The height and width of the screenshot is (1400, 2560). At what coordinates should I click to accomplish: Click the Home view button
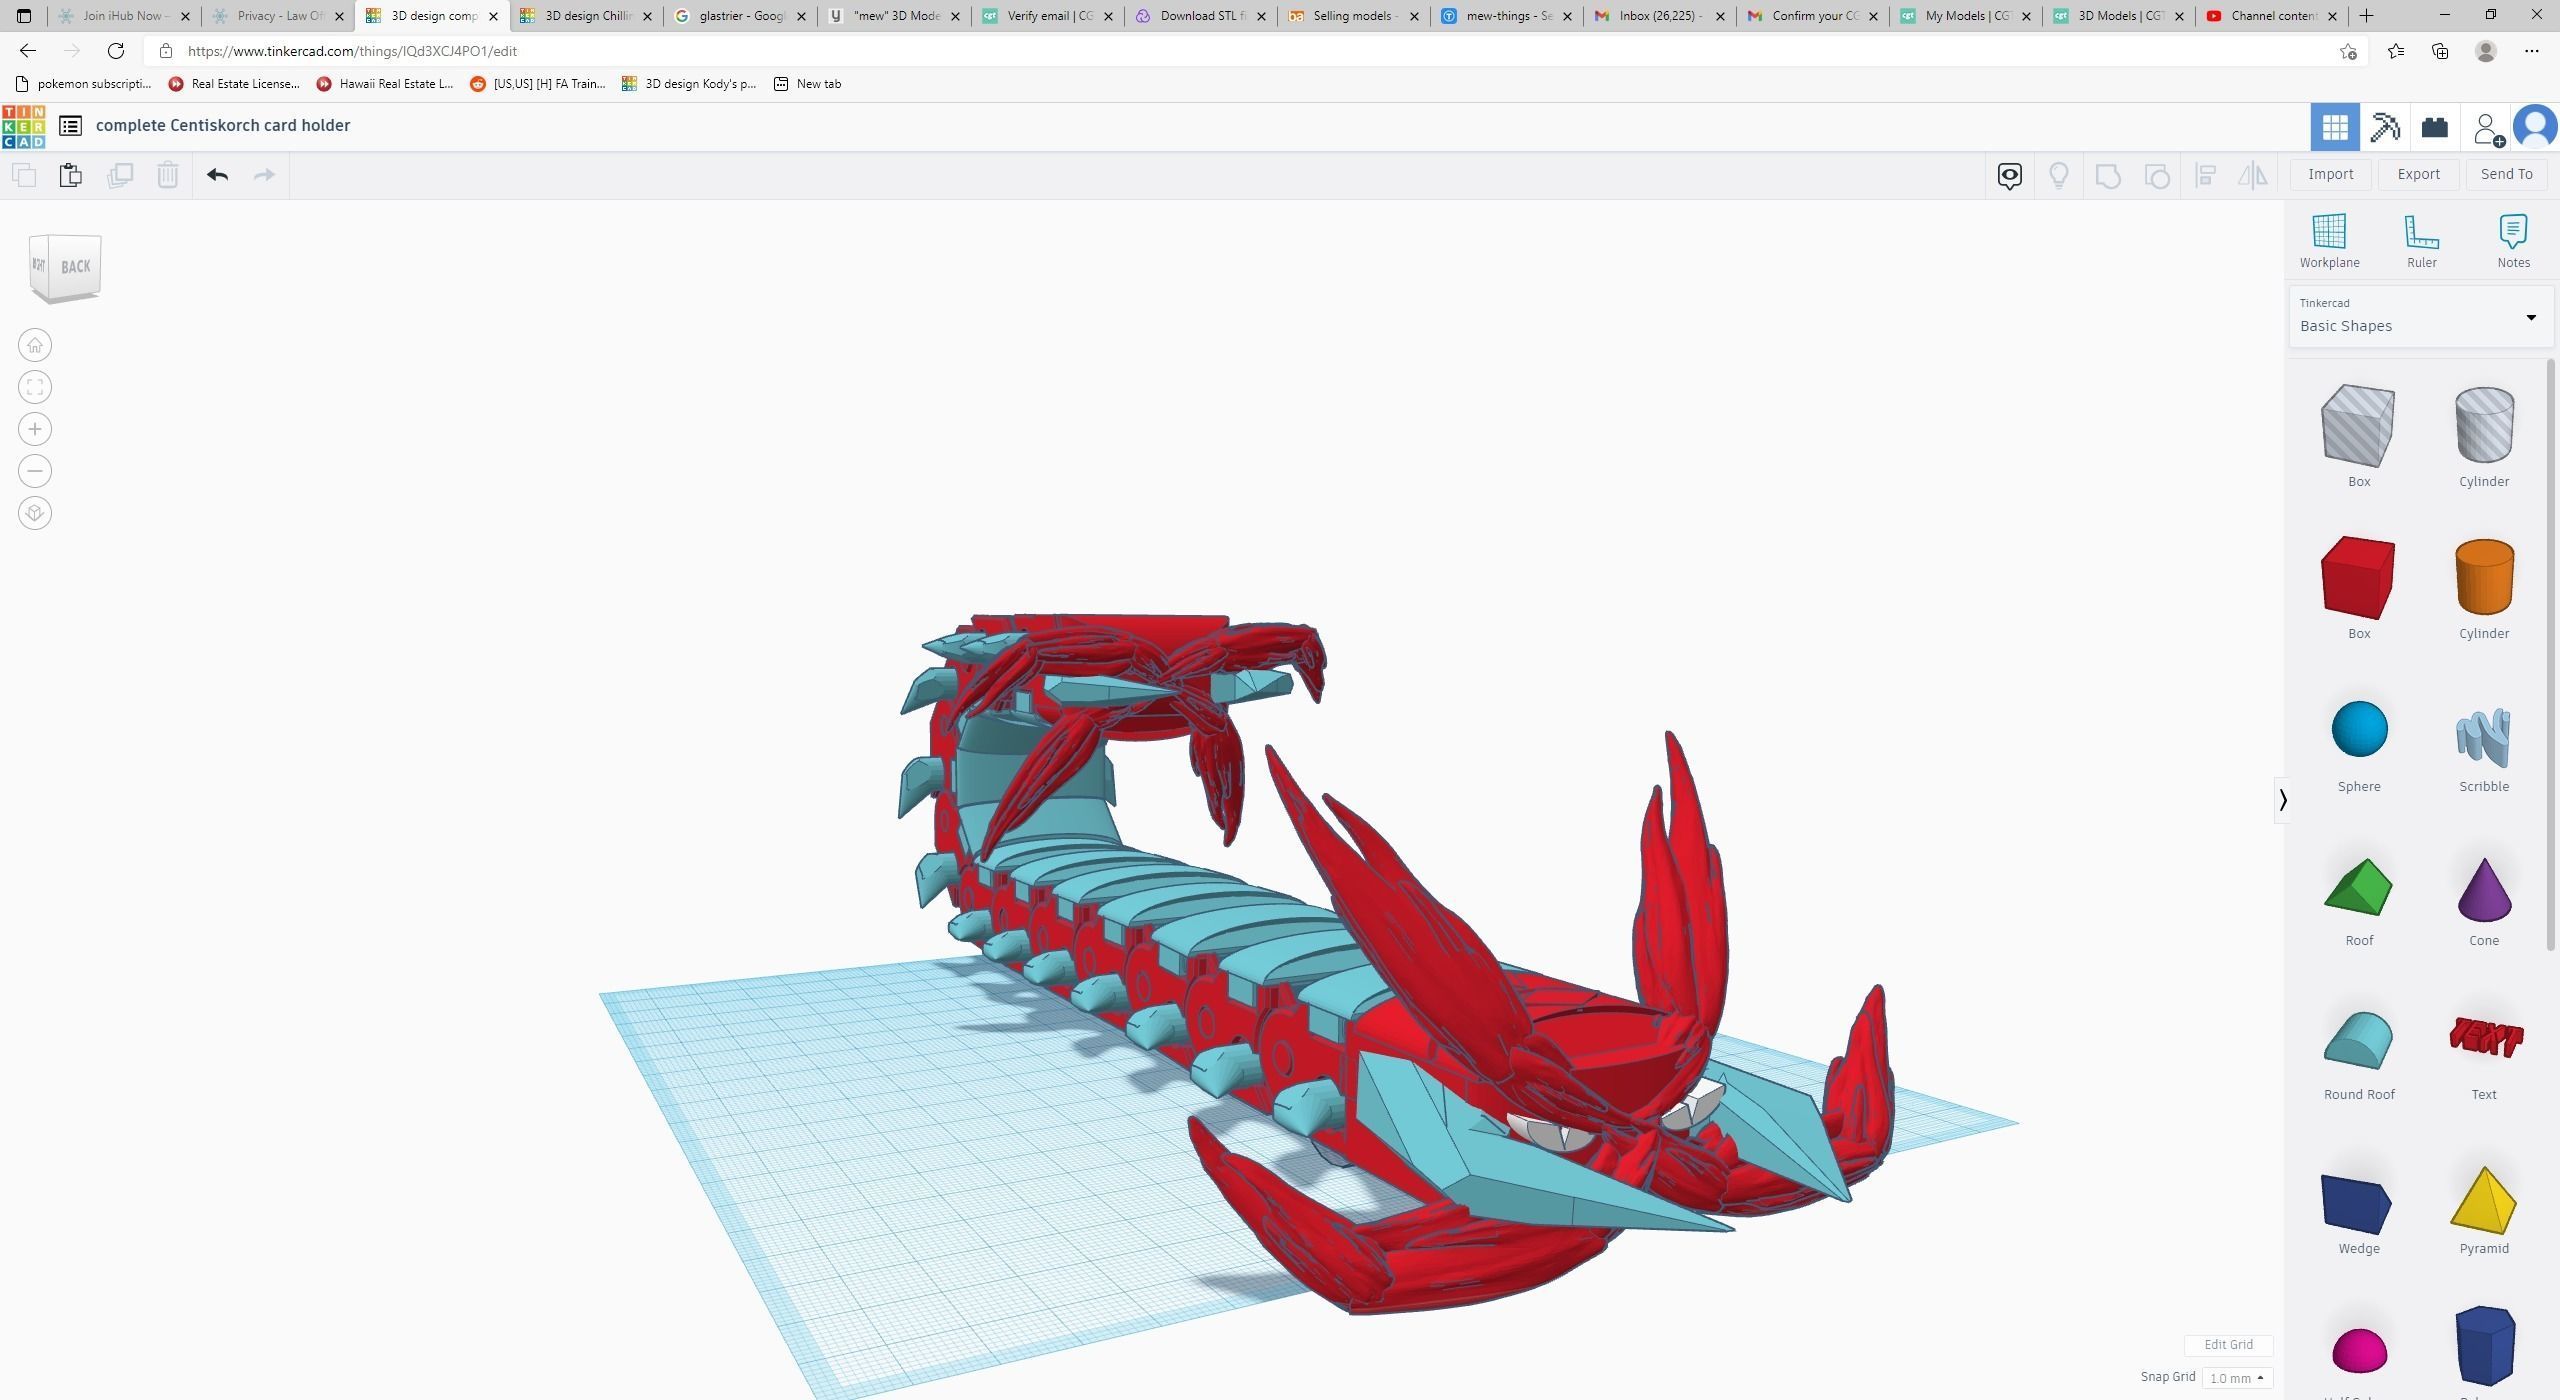point(35,345)
